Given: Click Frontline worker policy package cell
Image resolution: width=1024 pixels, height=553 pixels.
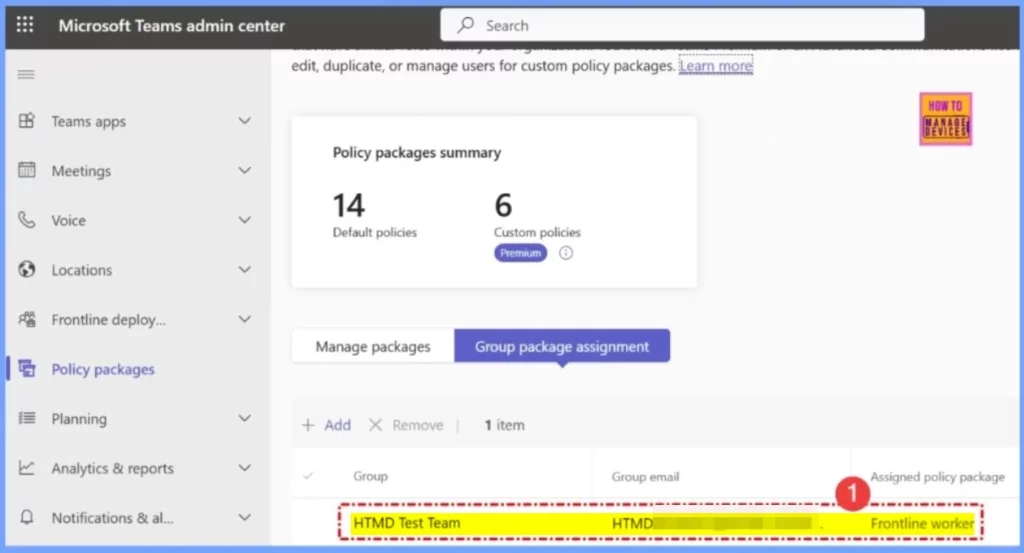Looking at the screenshot, I should coord(922,524).
